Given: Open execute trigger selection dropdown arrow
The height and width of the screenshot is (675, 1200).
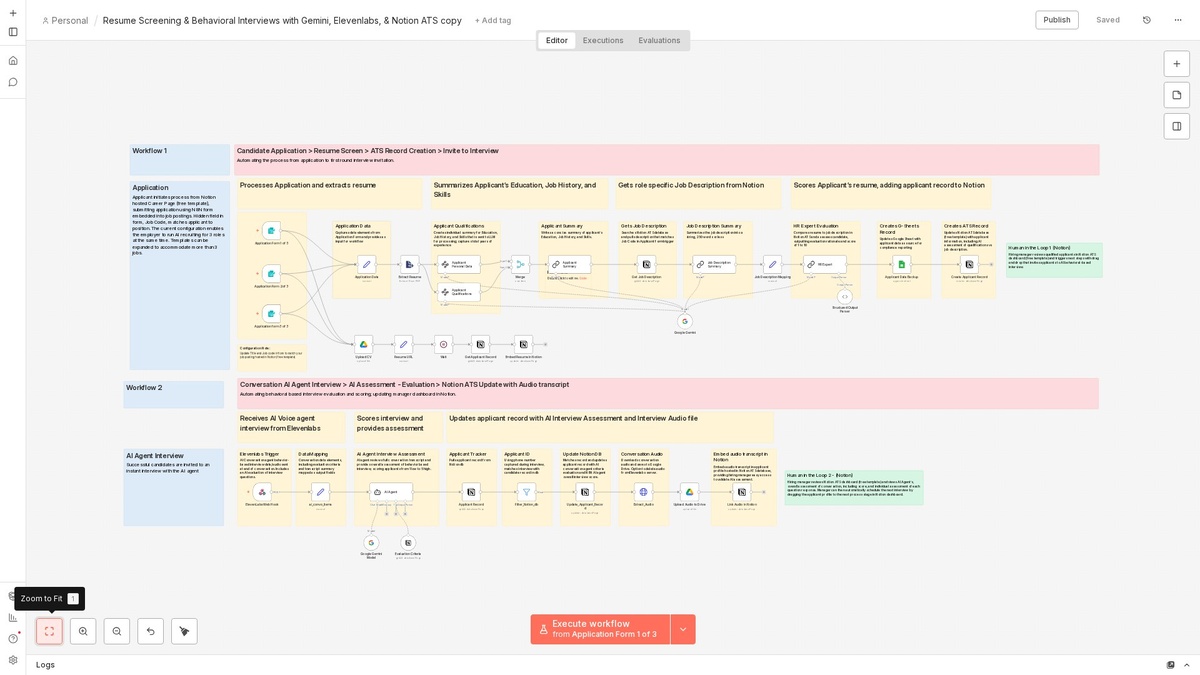Looking at the screenshot, I should click(x=683, y=629).
